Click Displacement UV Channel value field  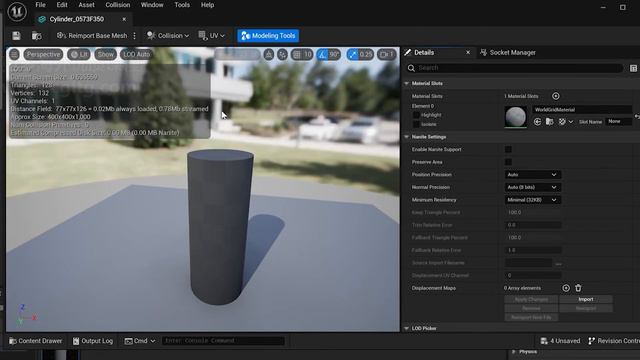pos(533,276)
